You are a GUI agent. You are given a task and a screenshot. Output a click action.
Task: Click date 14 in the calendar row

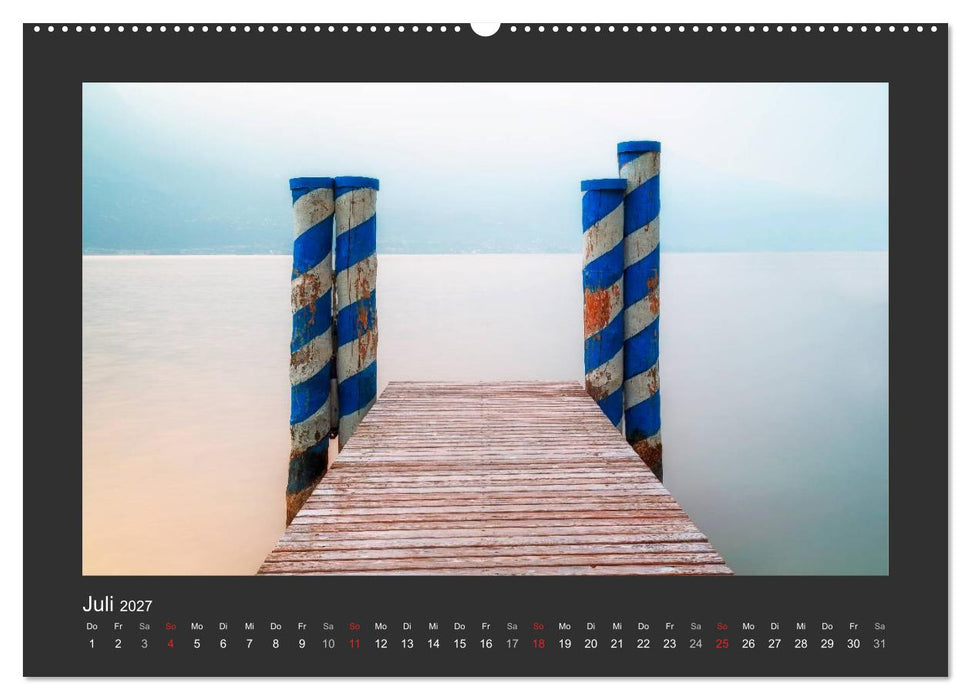(x=433, y=644)
